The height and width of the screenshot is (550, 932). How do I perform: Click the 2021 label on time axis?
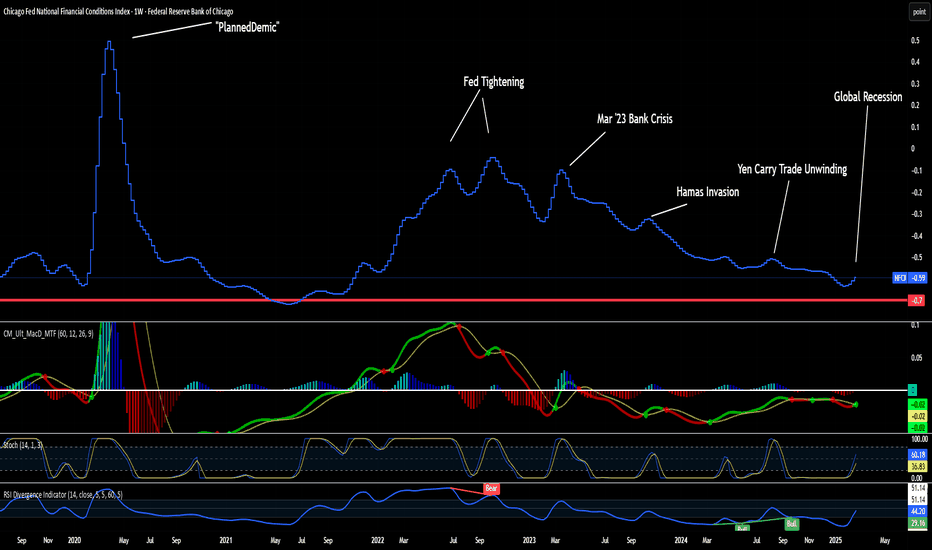tap(226, 540)
